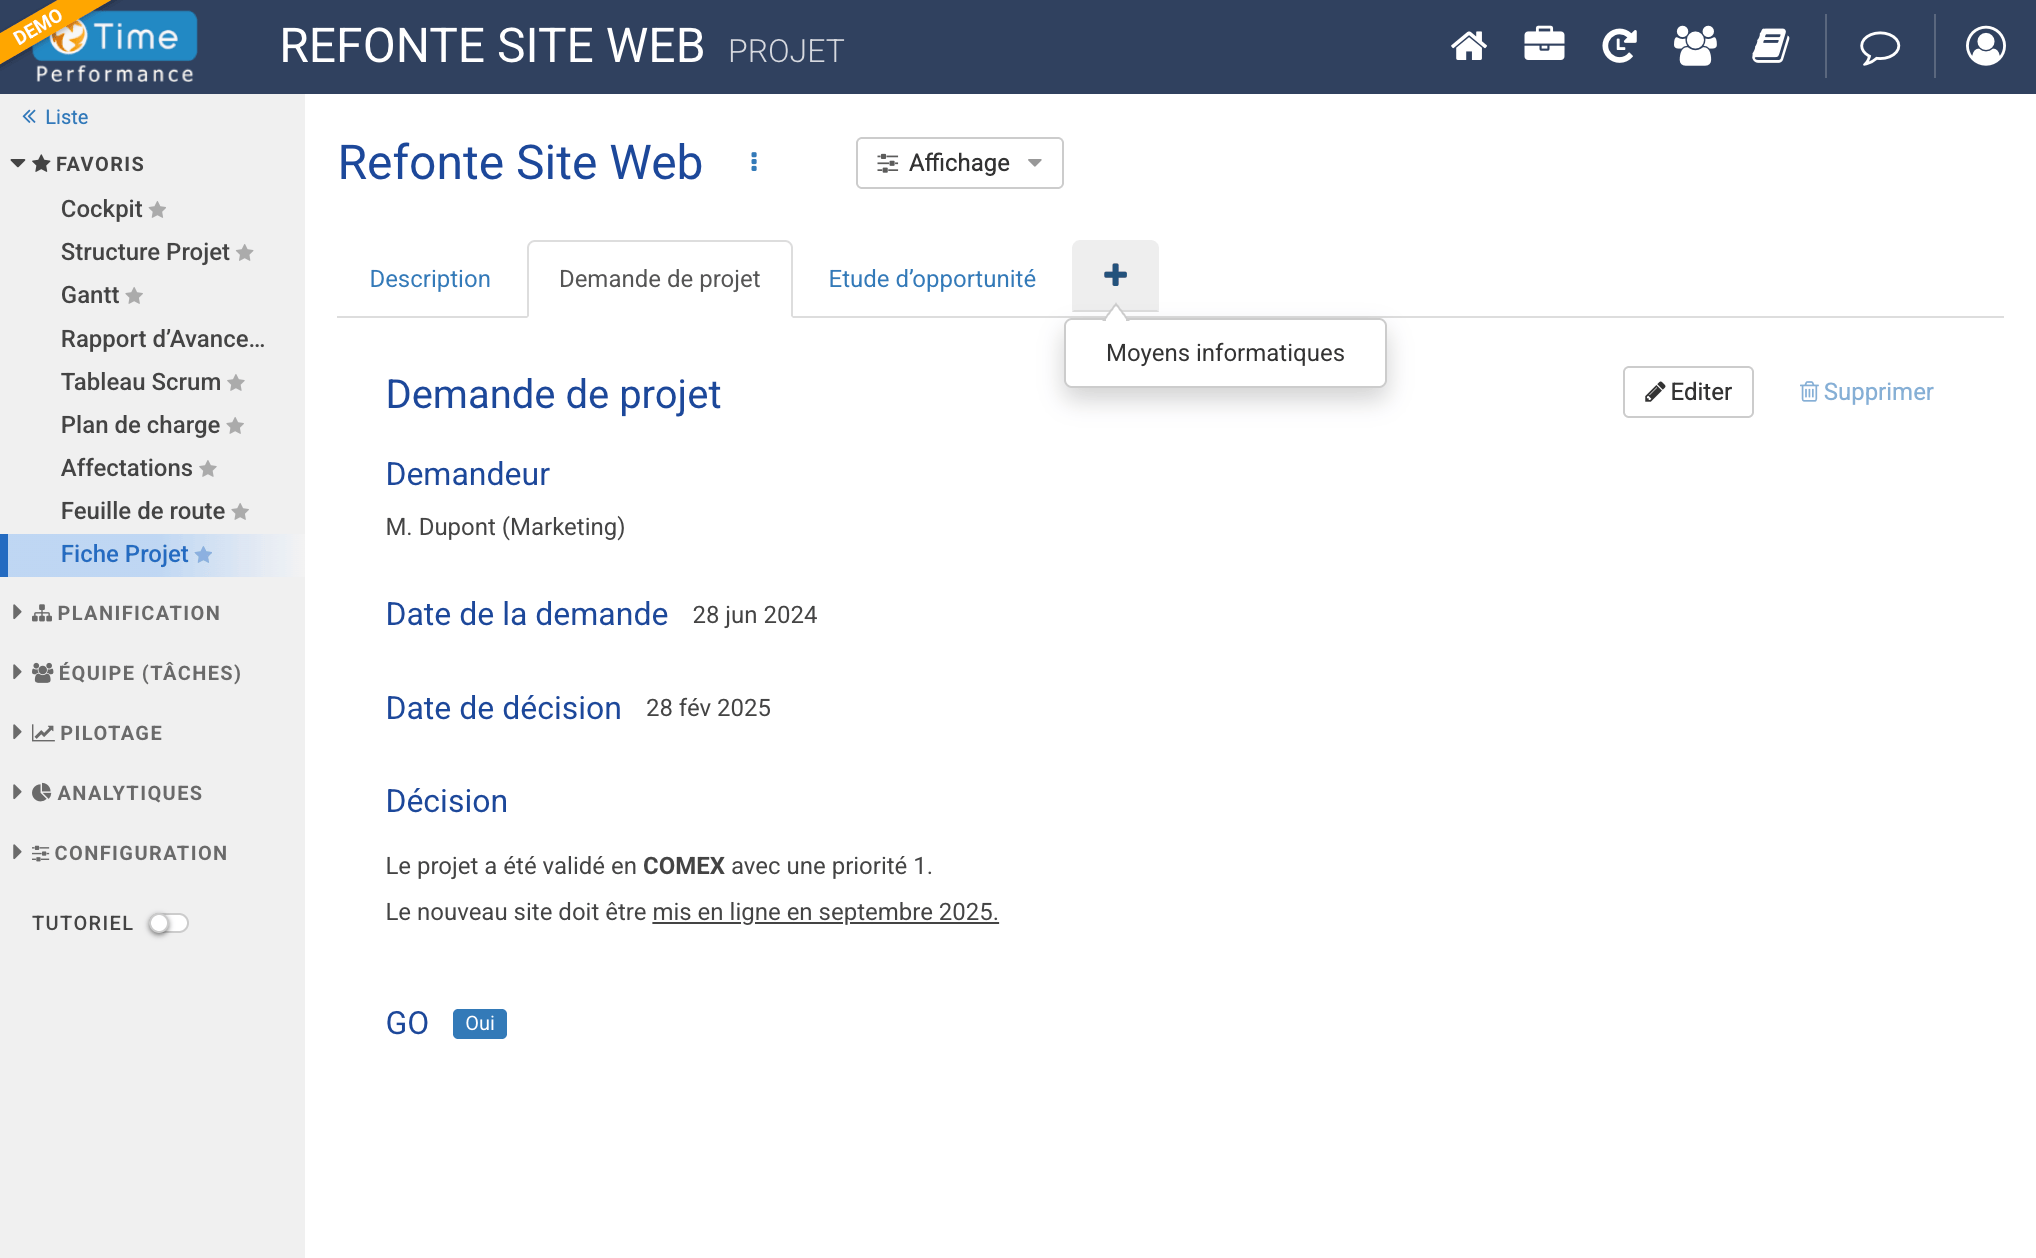Switch to the Etude d'opportunité tab
This screenshot has height=1258, width=2036.
[931, 279]
